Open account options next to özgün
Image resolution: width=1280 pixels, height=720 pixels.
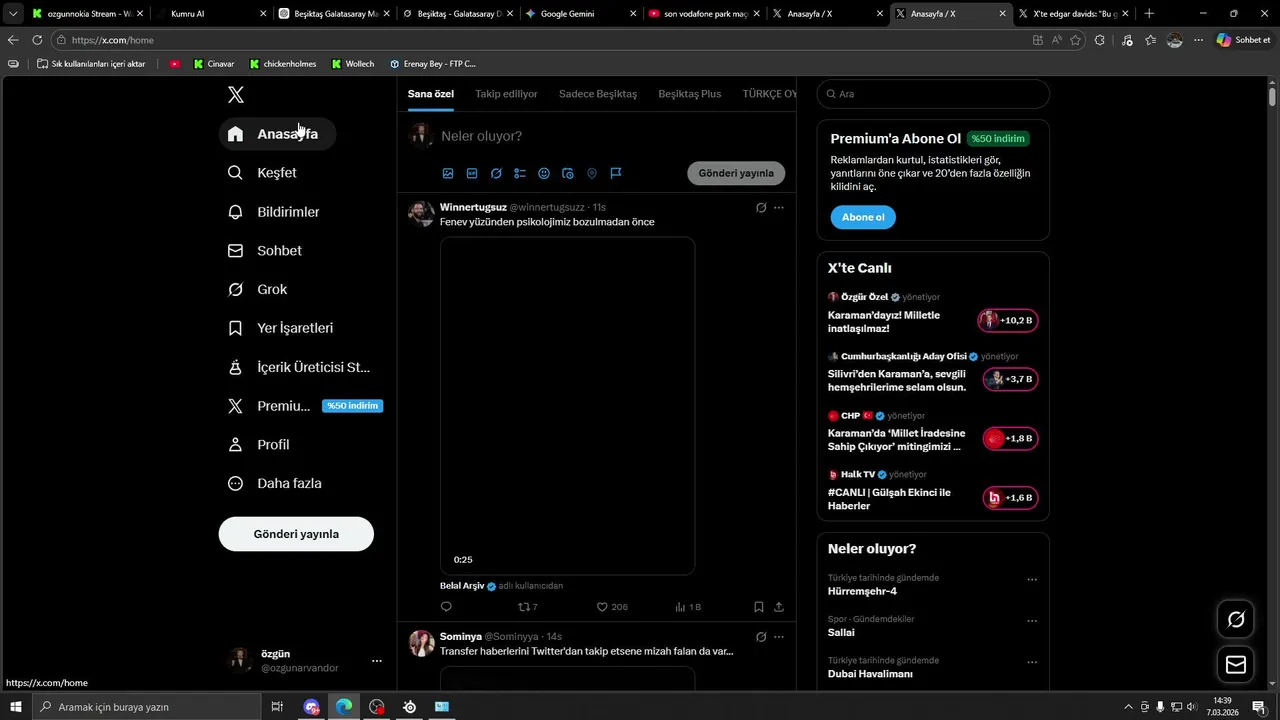(x=377, y=661)
